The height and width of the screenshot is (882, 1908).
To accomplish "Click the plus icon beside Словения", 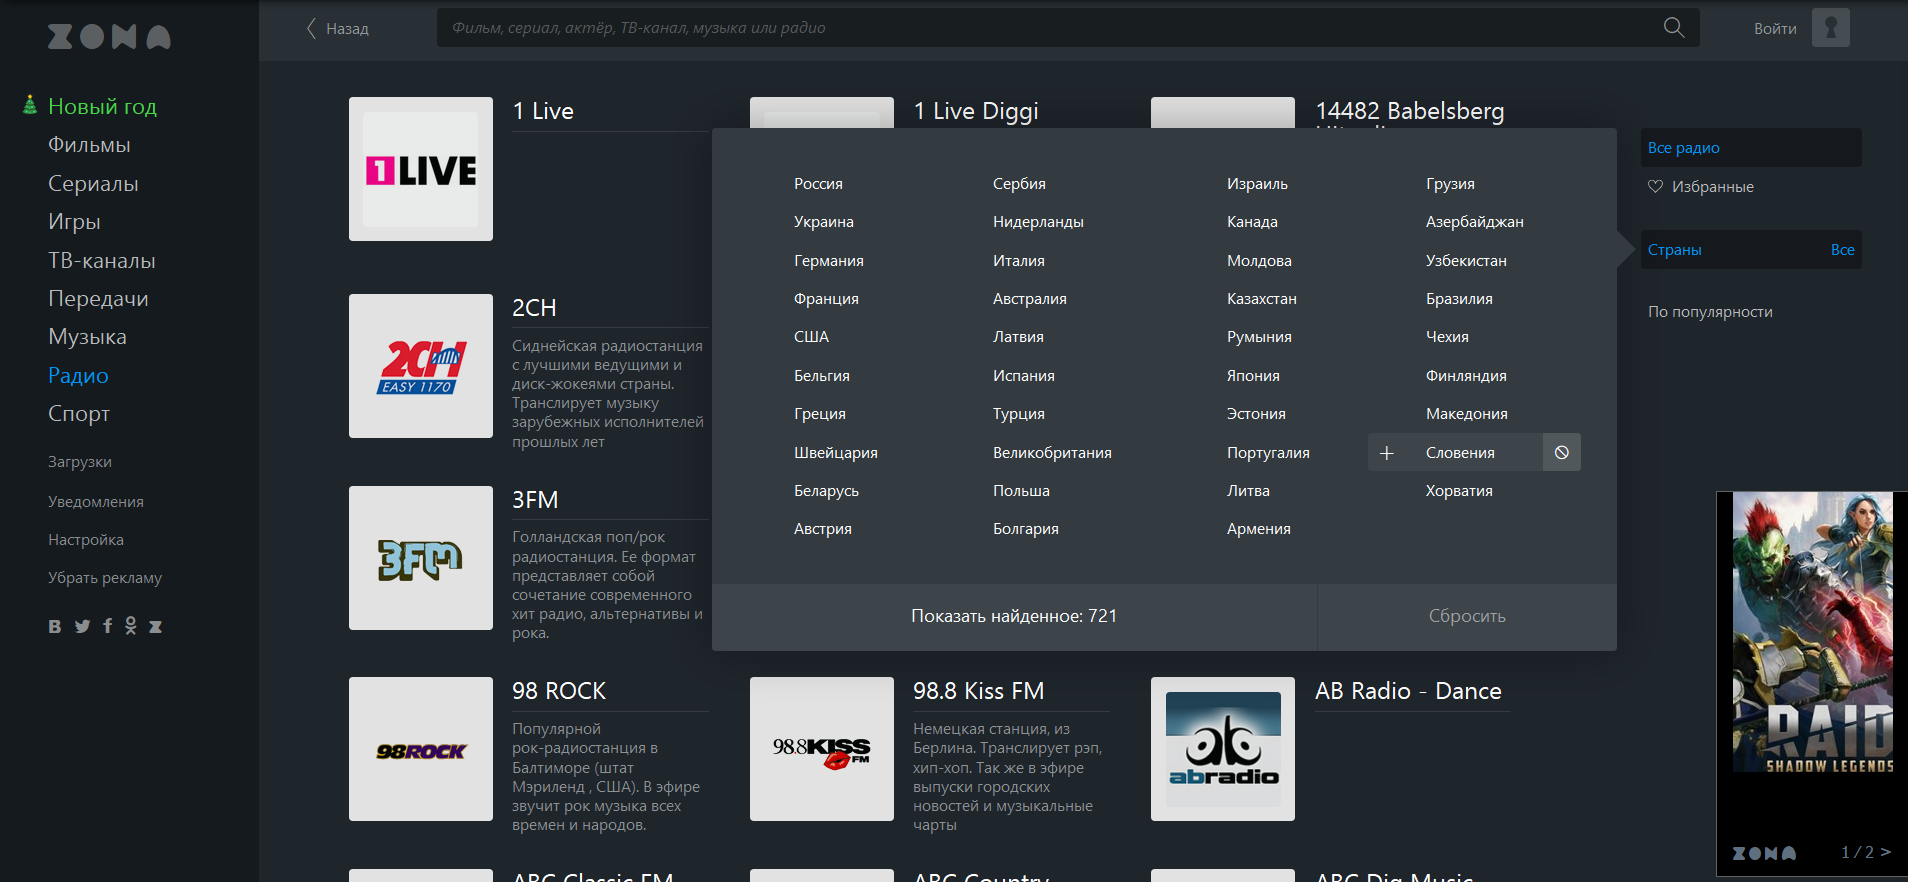I will tap(1387, 453).
